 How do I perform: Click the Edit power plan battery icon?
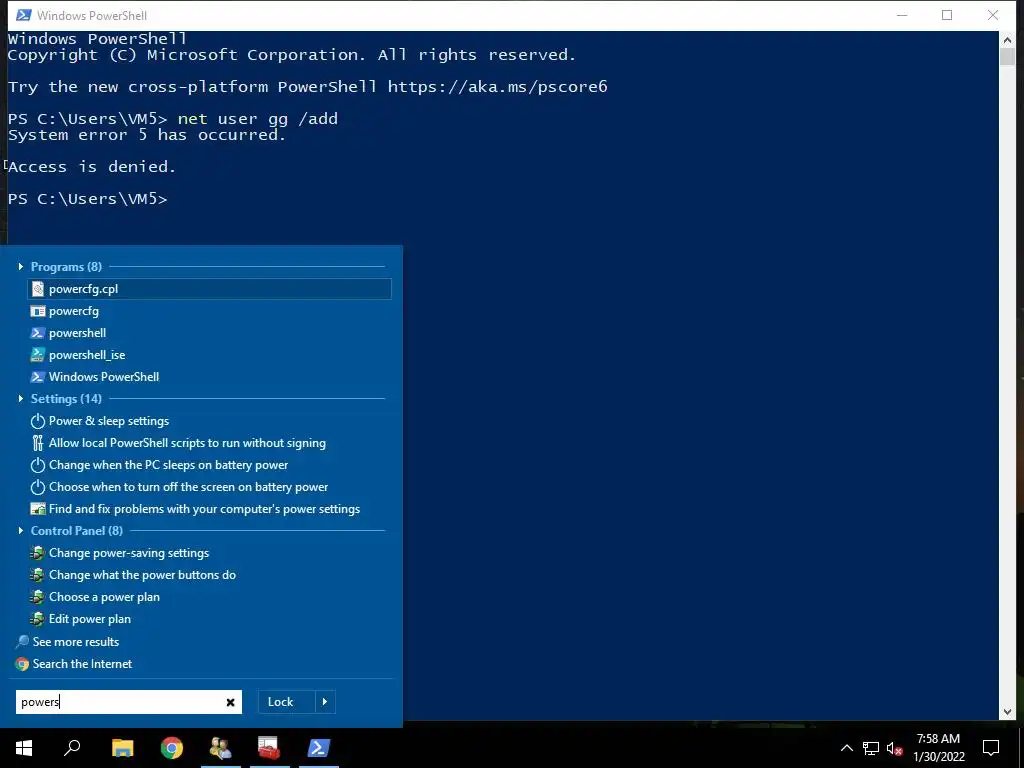tap(37, 618)
